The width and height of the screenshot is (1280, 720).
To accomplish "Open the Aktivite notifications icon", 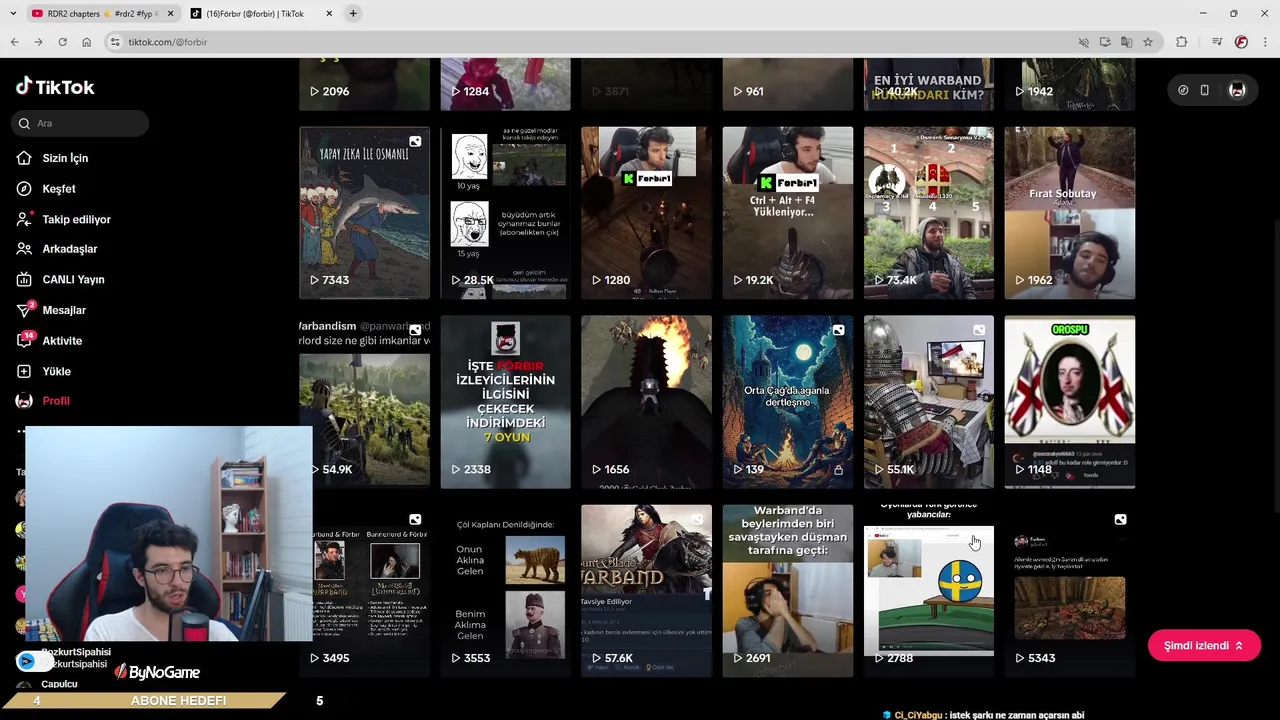I will 24,341.
